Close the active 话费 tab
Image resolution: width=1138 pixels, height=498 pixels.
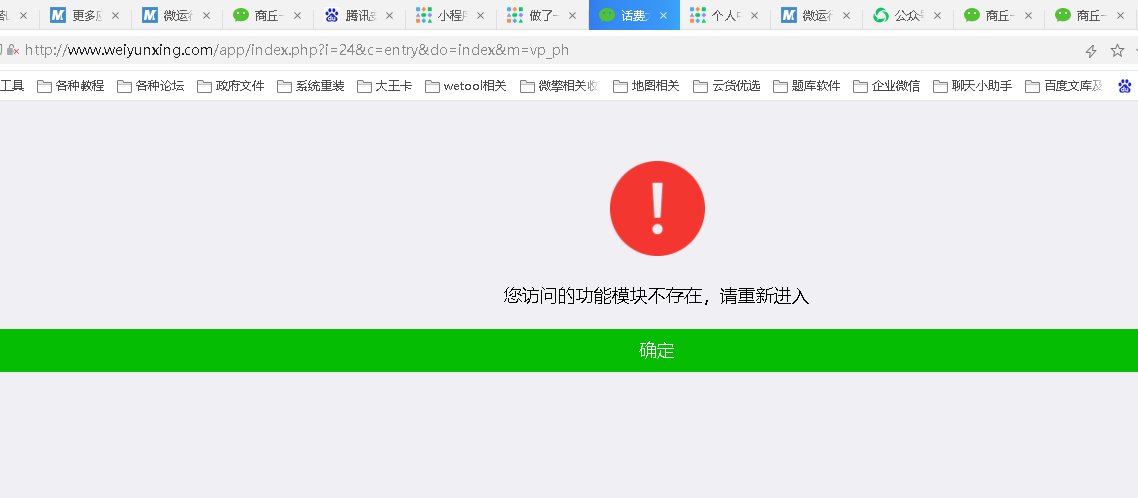click(663, 15)
